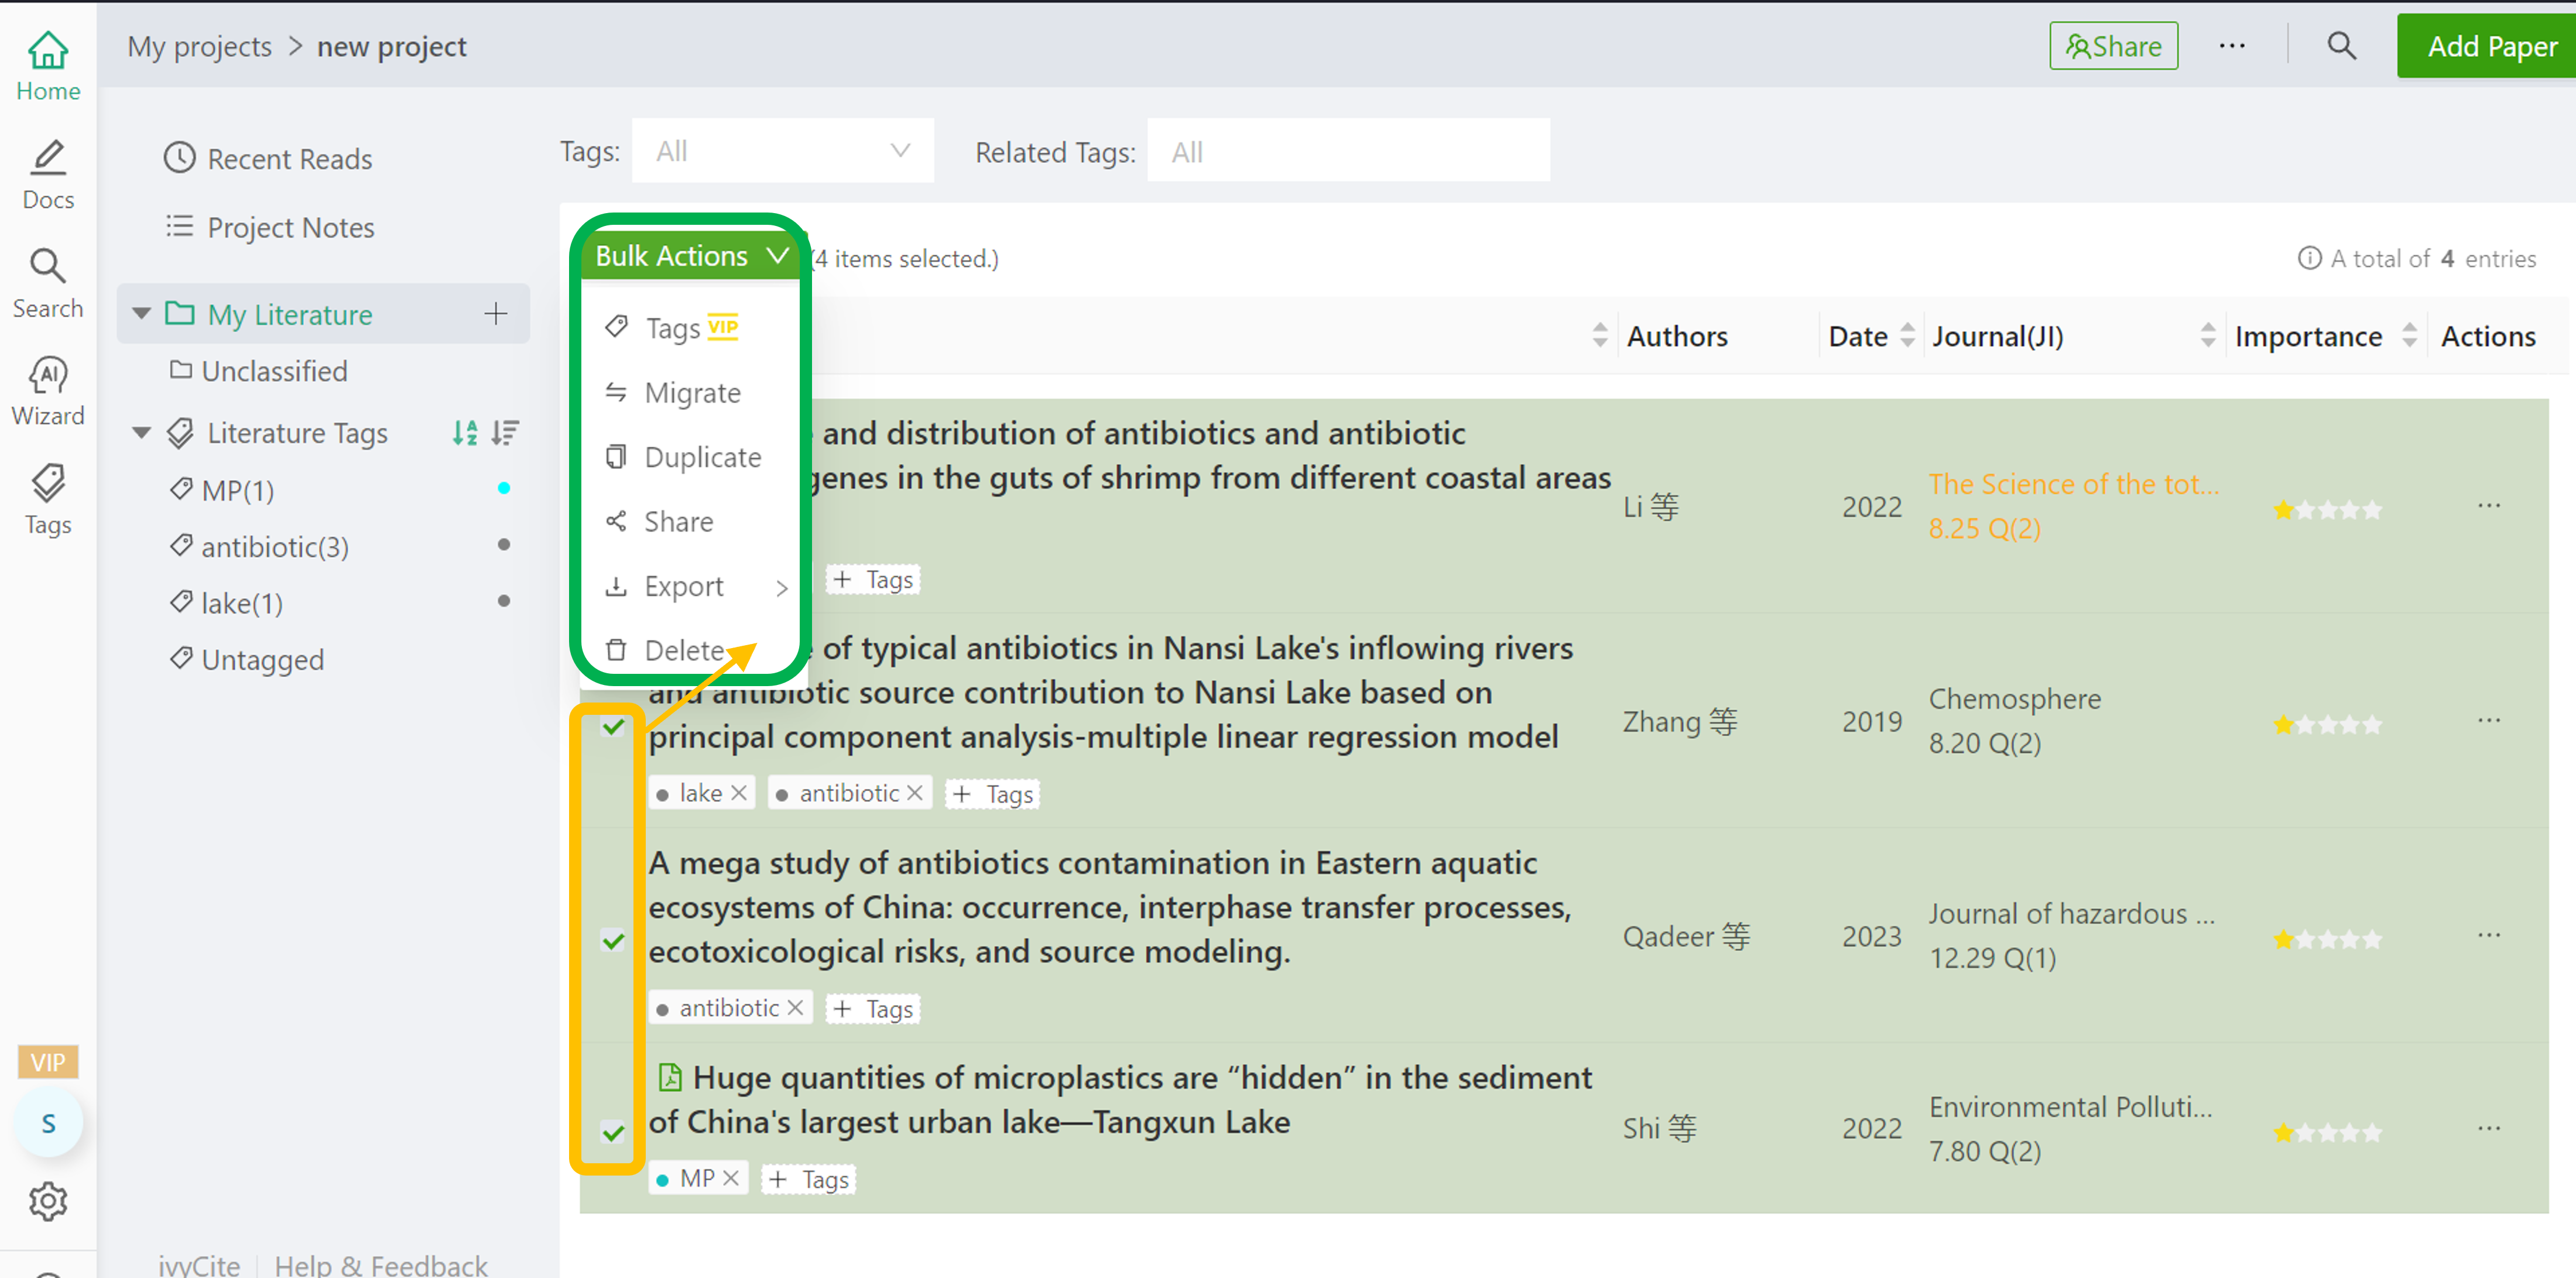
Task: Open PDF icon of microplastics paper
Action: 669,1077
